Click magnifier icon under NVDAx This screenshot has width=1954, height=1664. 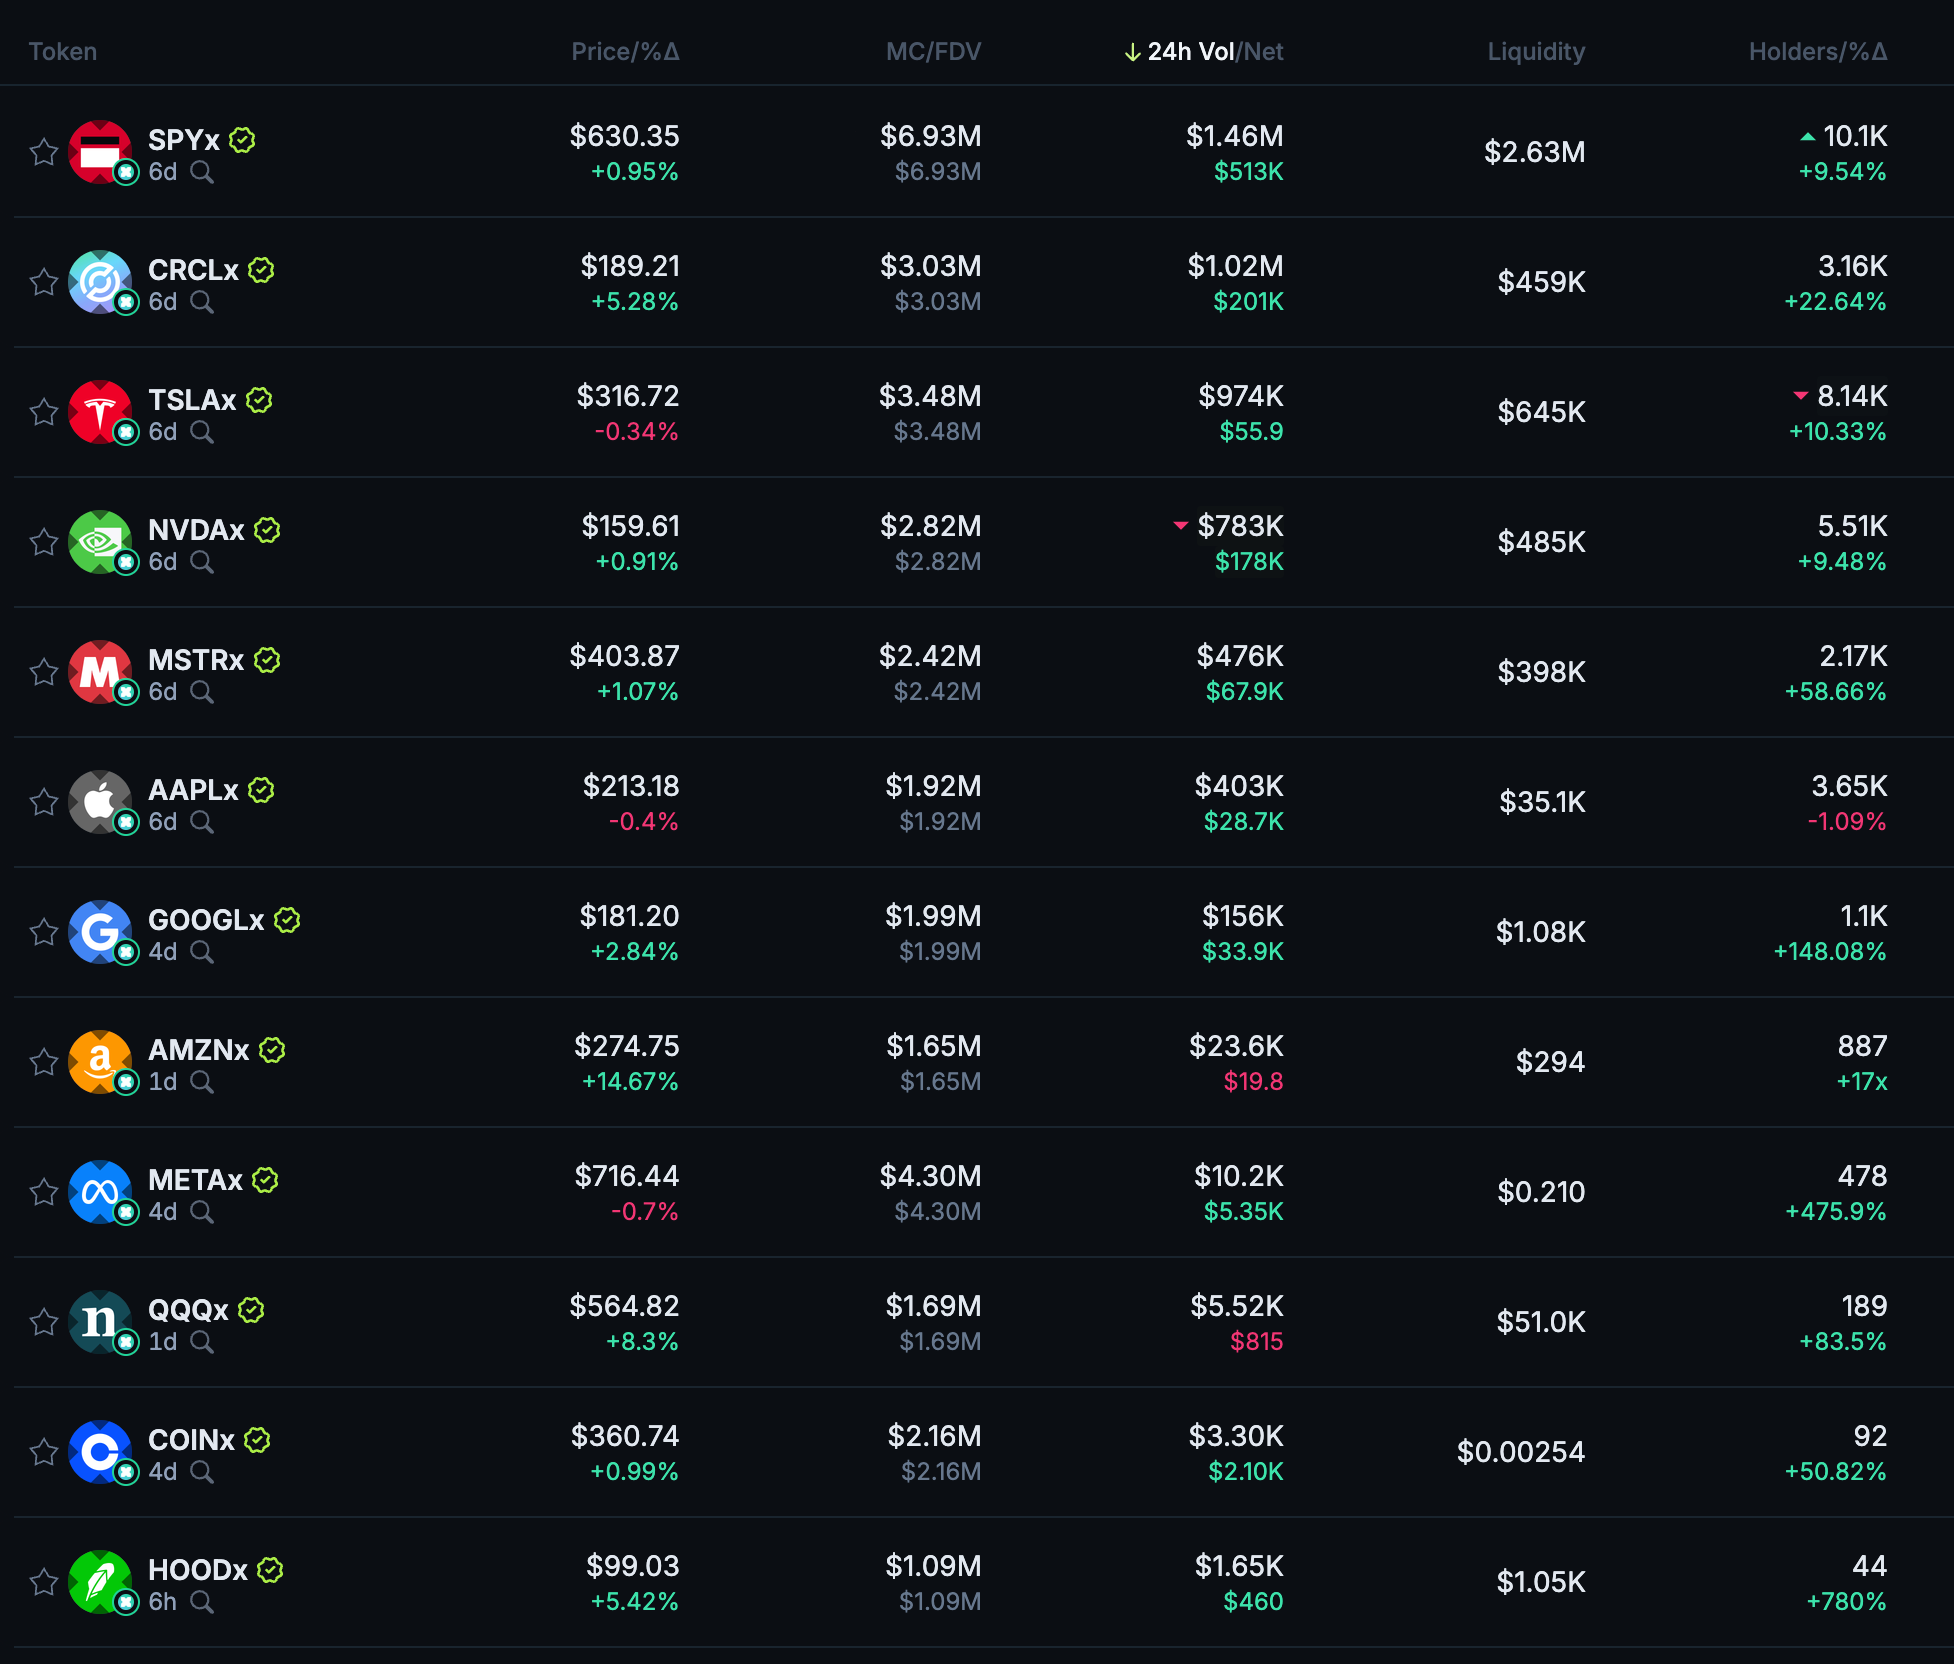[x=202, y=562]
